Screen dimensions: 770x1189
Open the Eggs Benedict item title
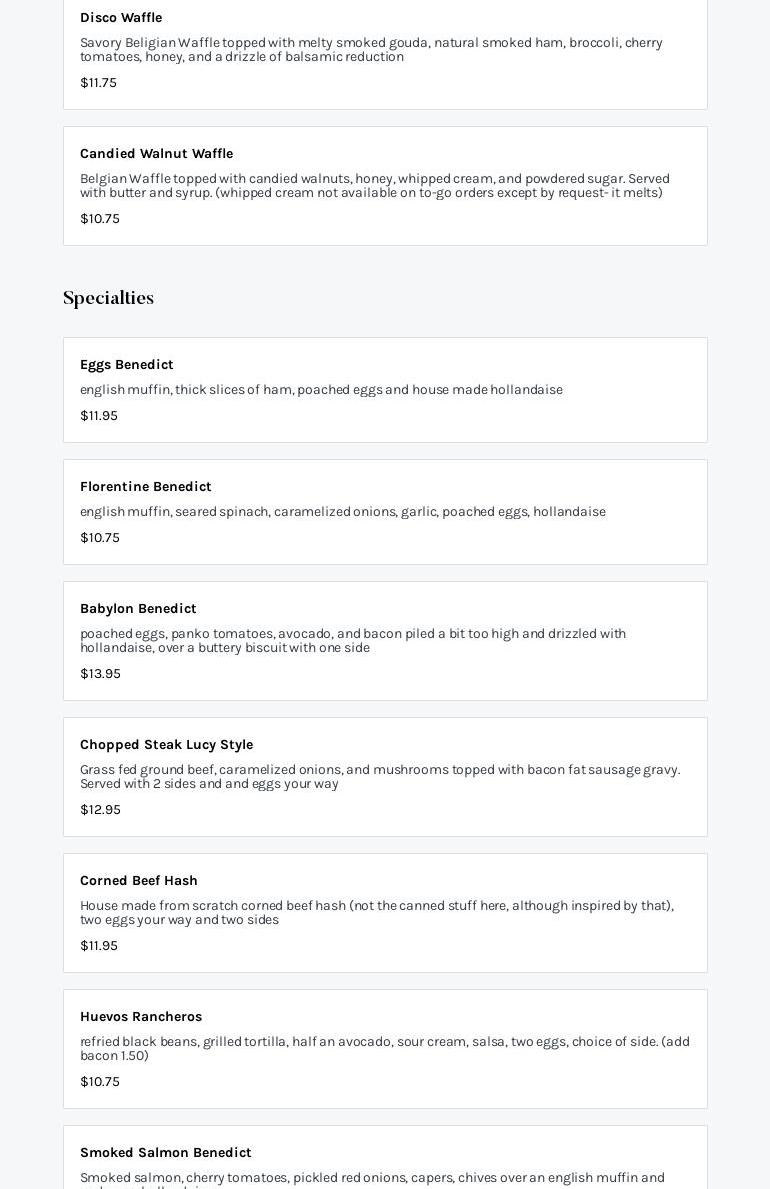tap(127, 365)
